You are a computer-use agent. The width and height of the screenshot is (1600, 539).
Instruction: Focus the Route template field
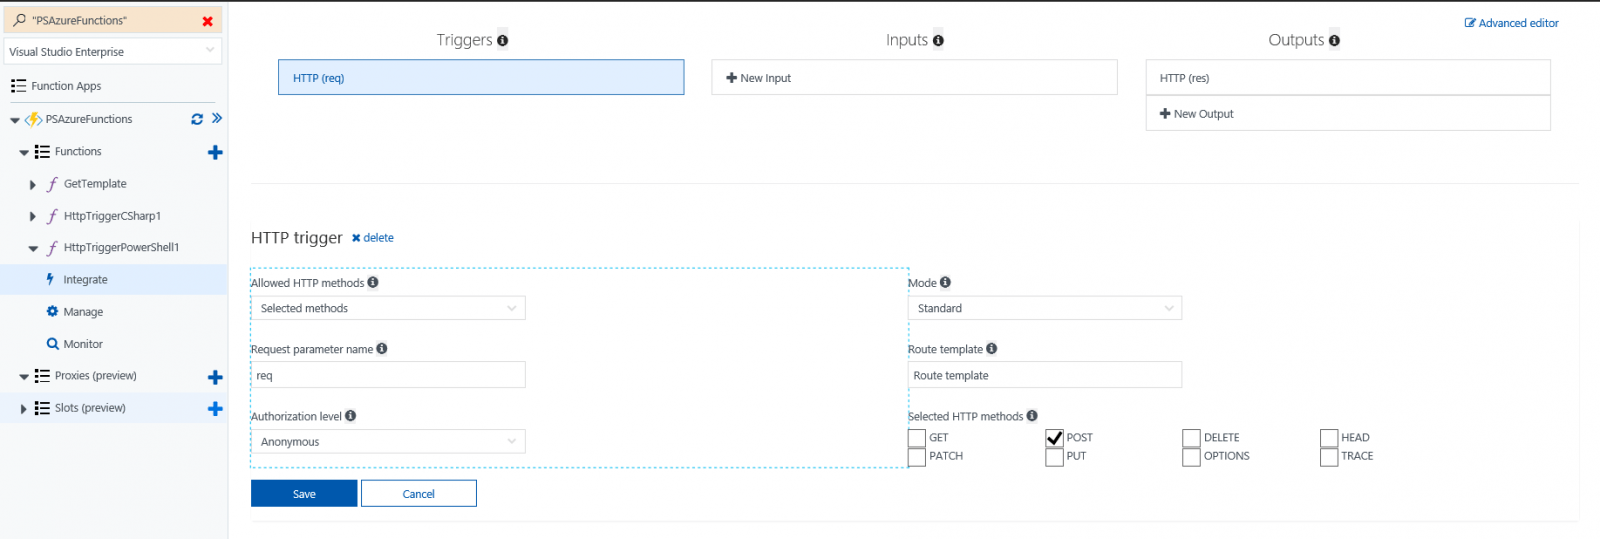[x=1045, y=375]
